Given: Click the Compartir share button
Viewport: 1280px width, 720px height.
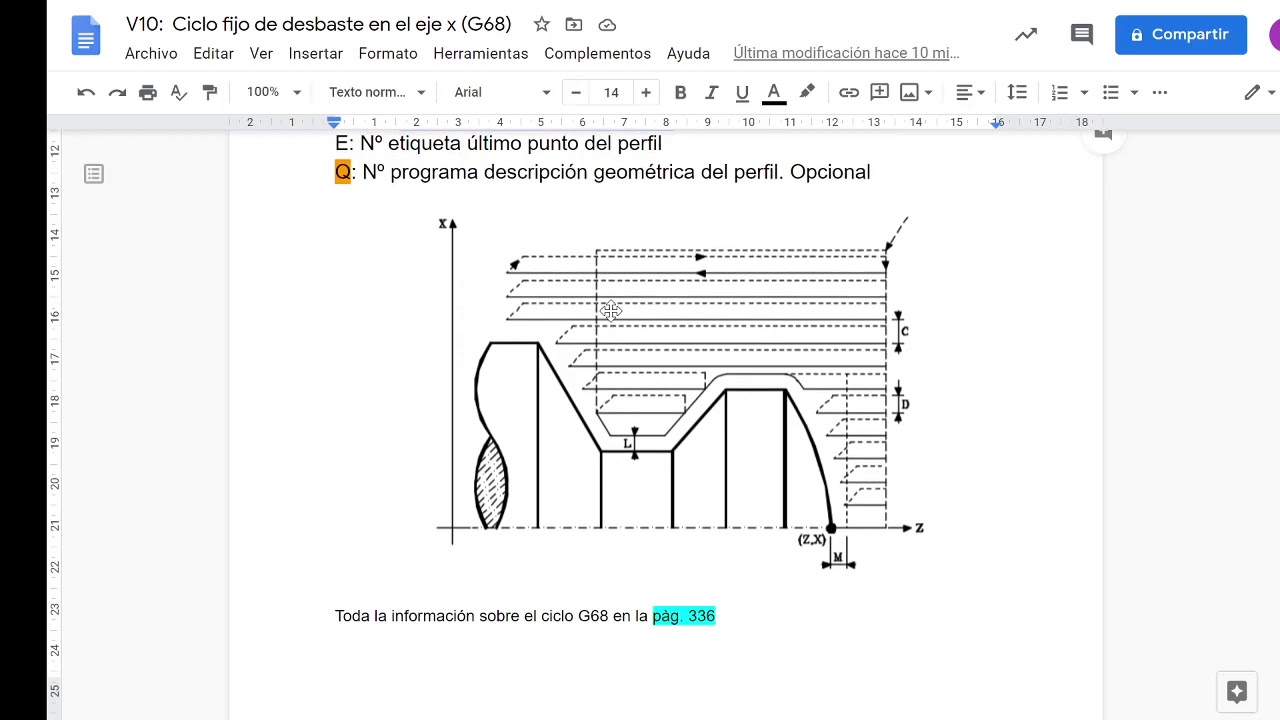Looking at the screenshot, I should coord(1181,35).
